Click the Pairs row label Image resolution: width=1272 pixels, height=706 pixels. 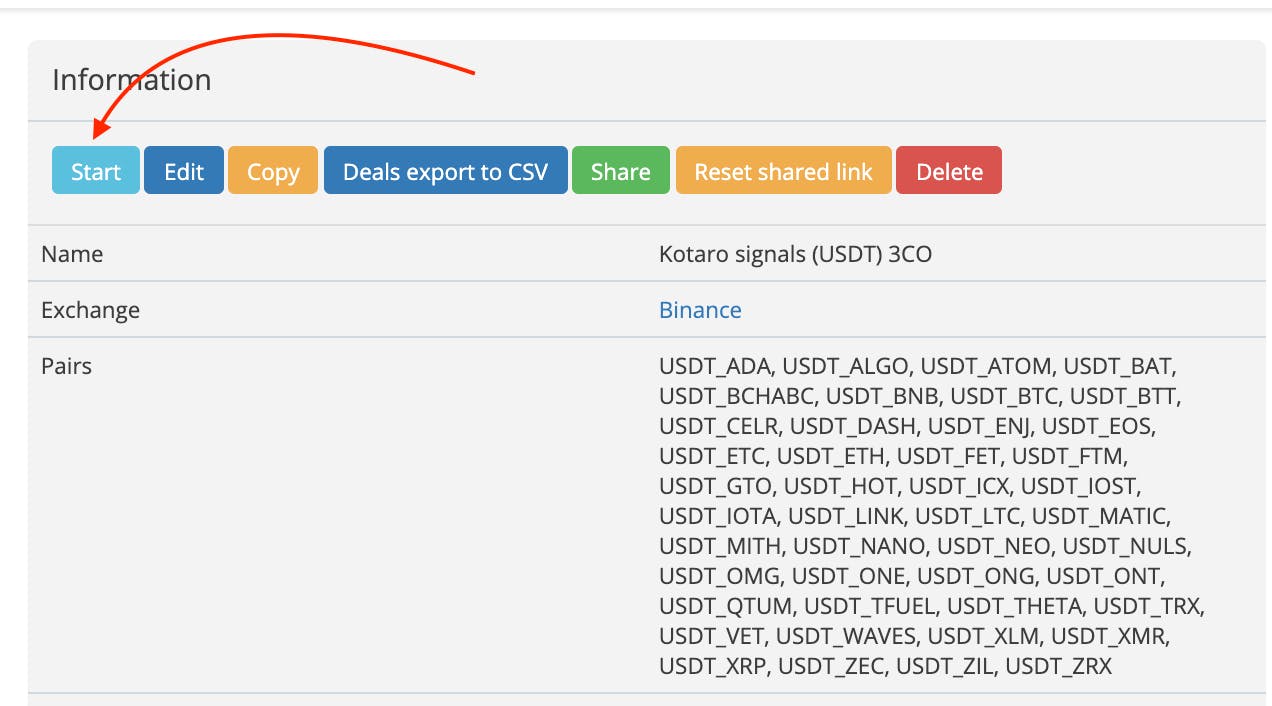pyautogui.click(x=66, y=366)
